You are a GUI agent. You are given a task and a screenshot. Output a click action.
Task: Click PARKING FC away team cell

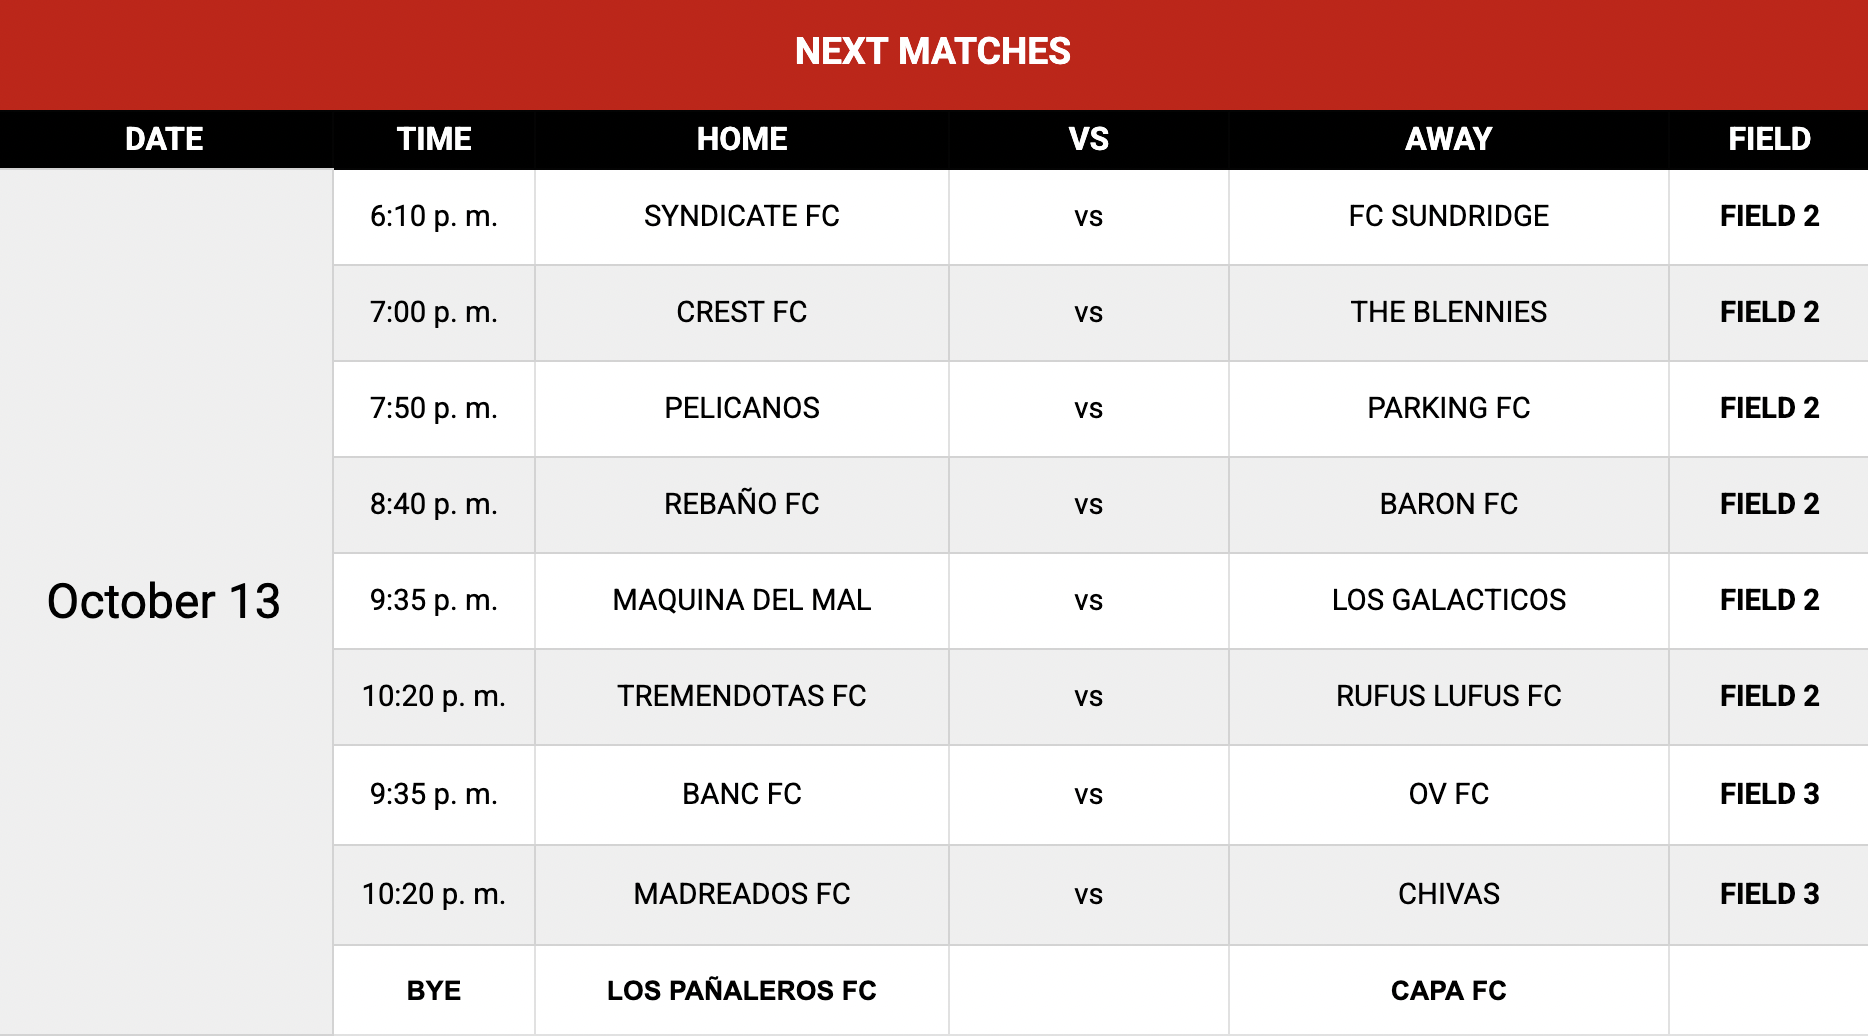tap(1448, 408)
